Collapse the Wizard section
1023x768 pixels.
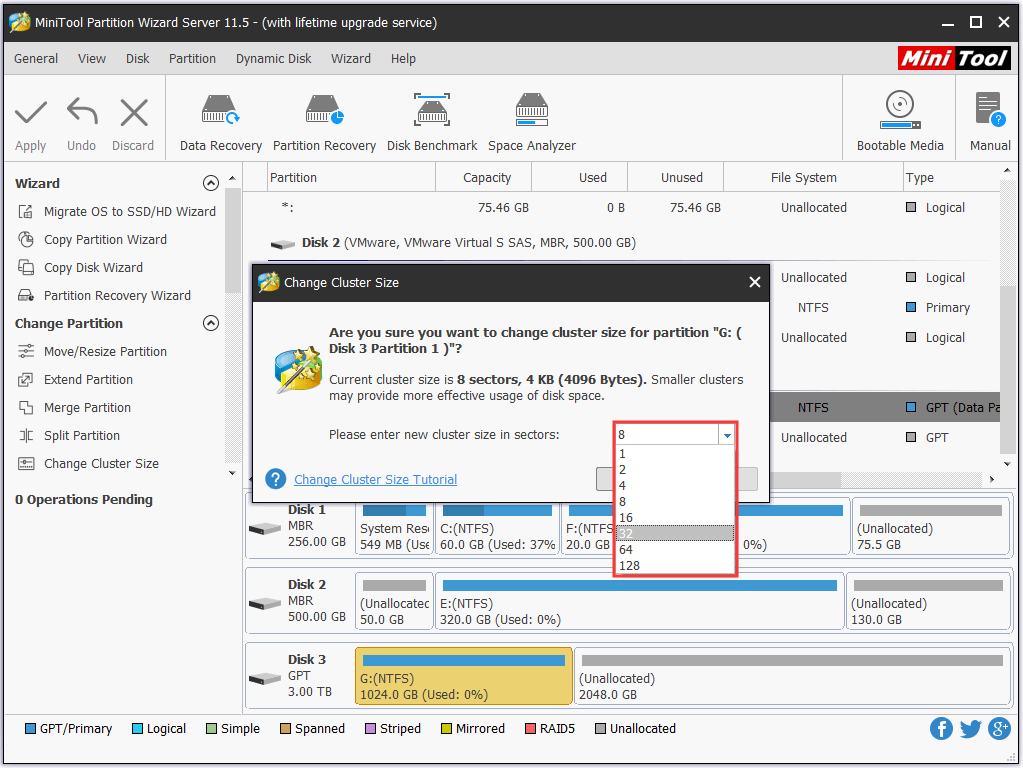[x=211, y=183]
